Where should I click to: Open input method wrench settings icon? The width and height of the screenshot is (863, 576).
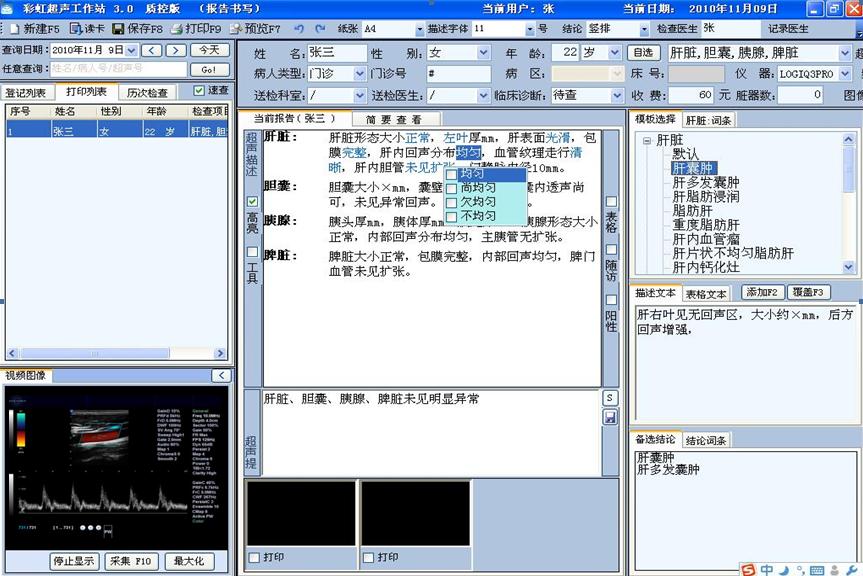851,570
